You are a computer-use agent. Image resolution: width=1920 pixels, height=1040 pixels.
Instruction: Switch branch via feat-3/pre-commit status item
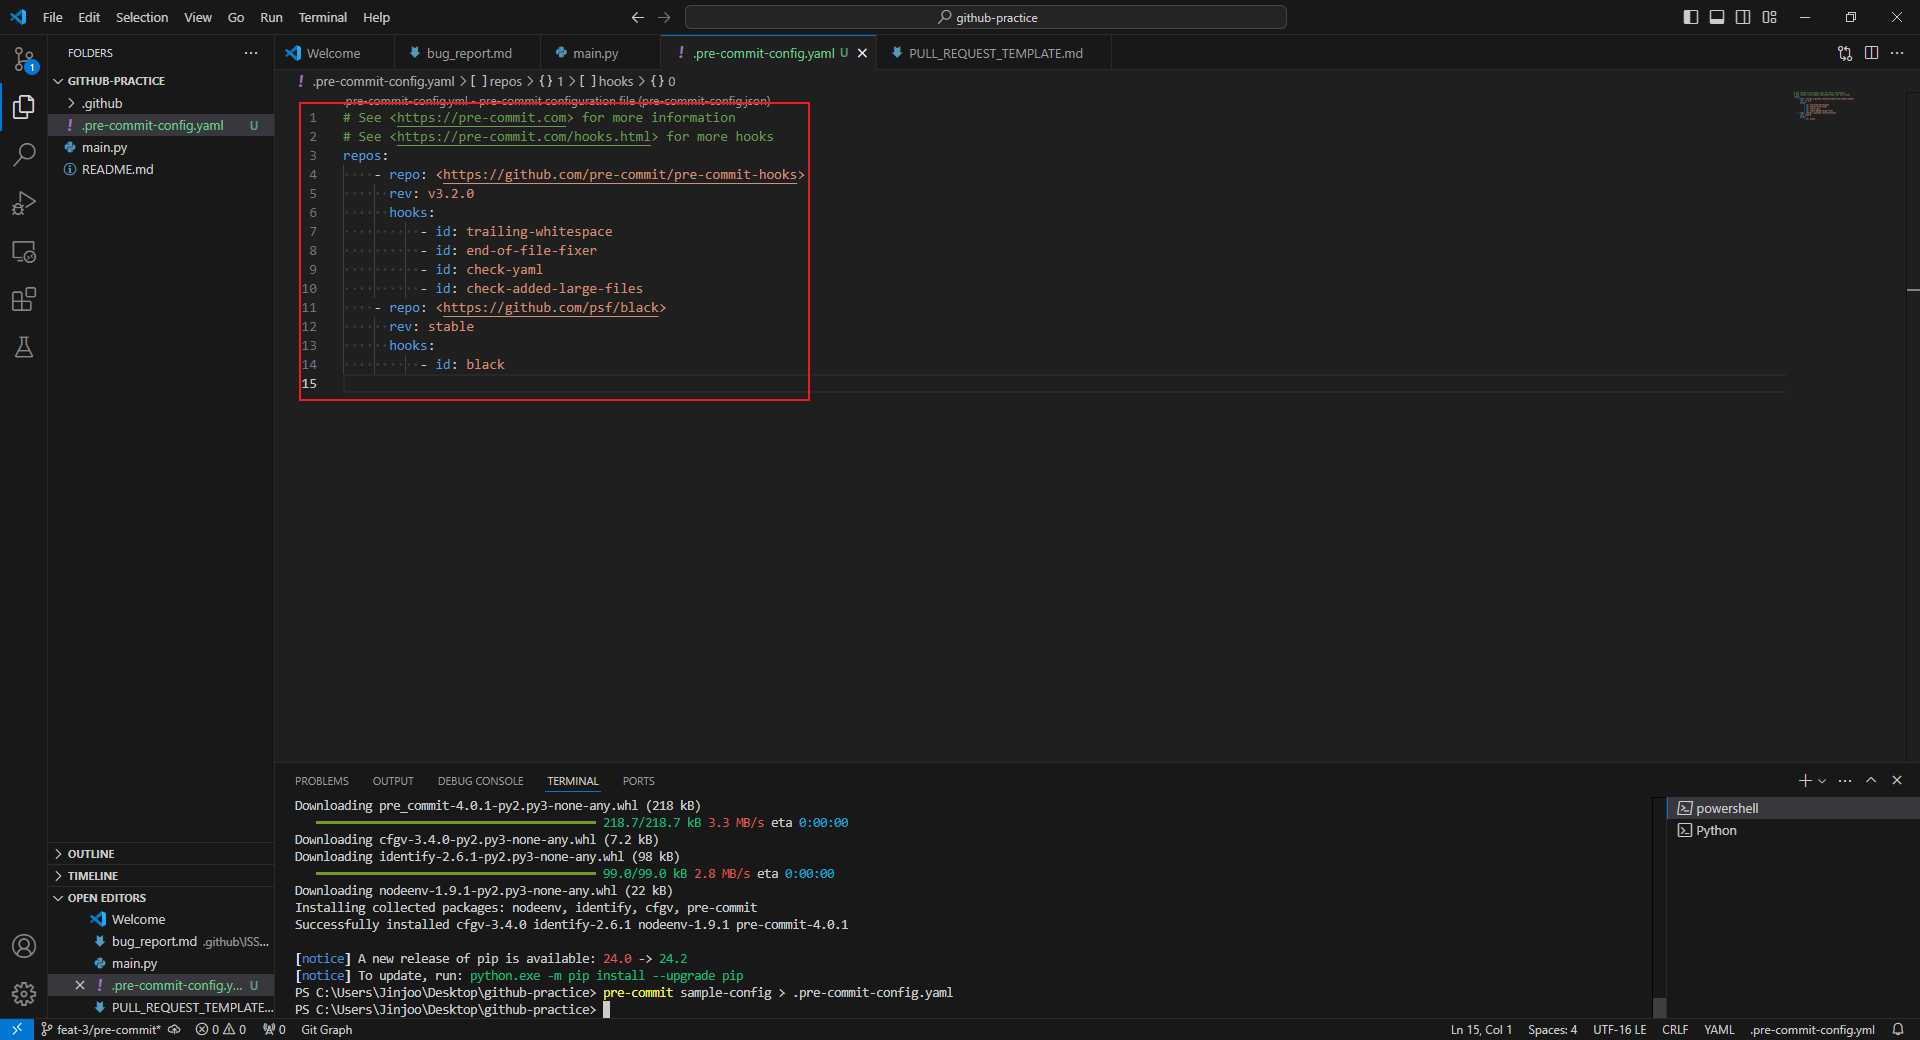[x=101, y=1029]
